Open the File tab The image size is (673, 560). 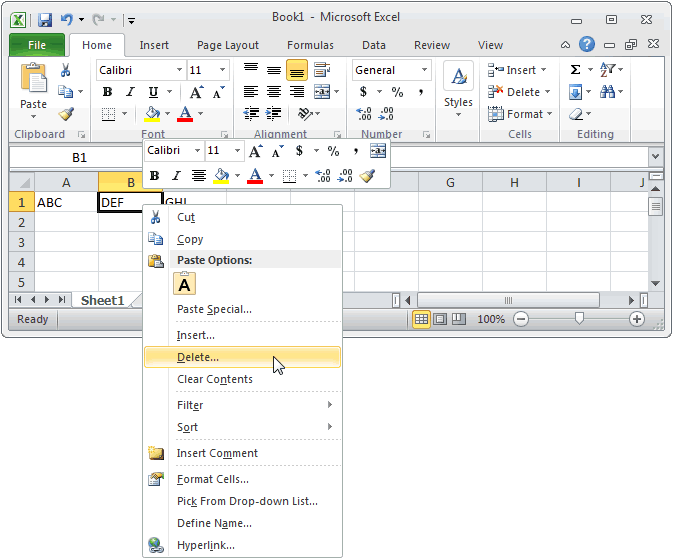click(x=37, y=45)
